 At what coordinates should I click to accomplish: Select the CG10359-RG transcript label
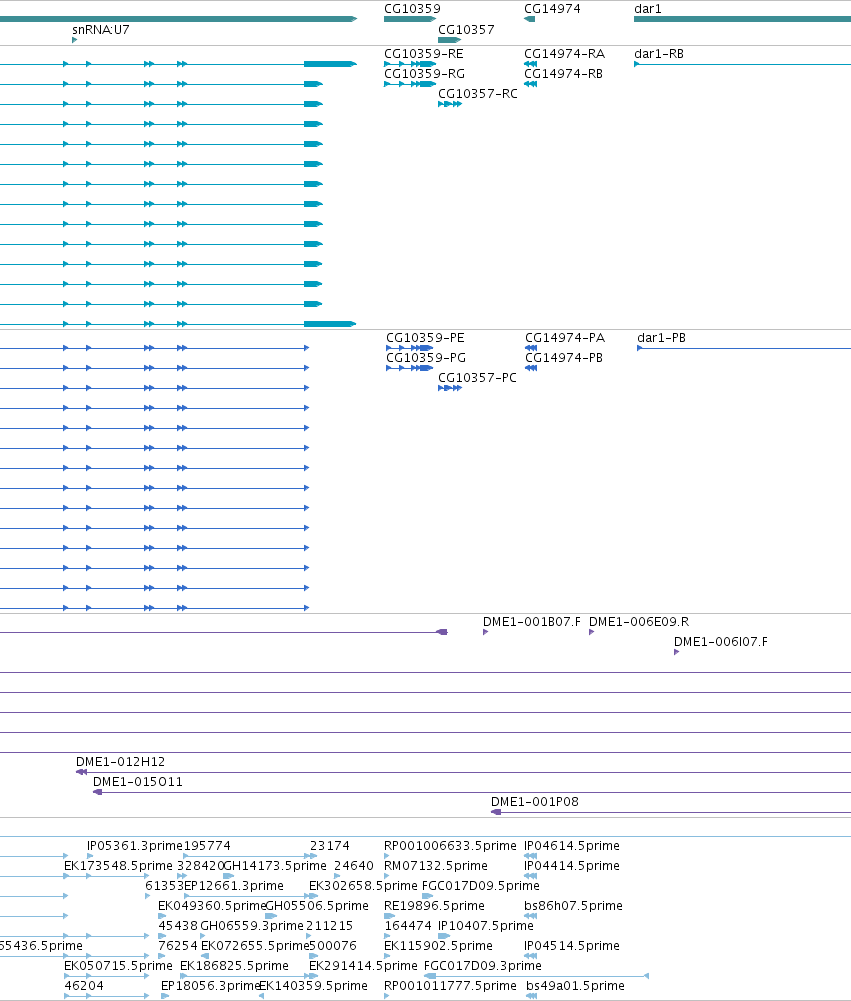(x=425, y=73)
